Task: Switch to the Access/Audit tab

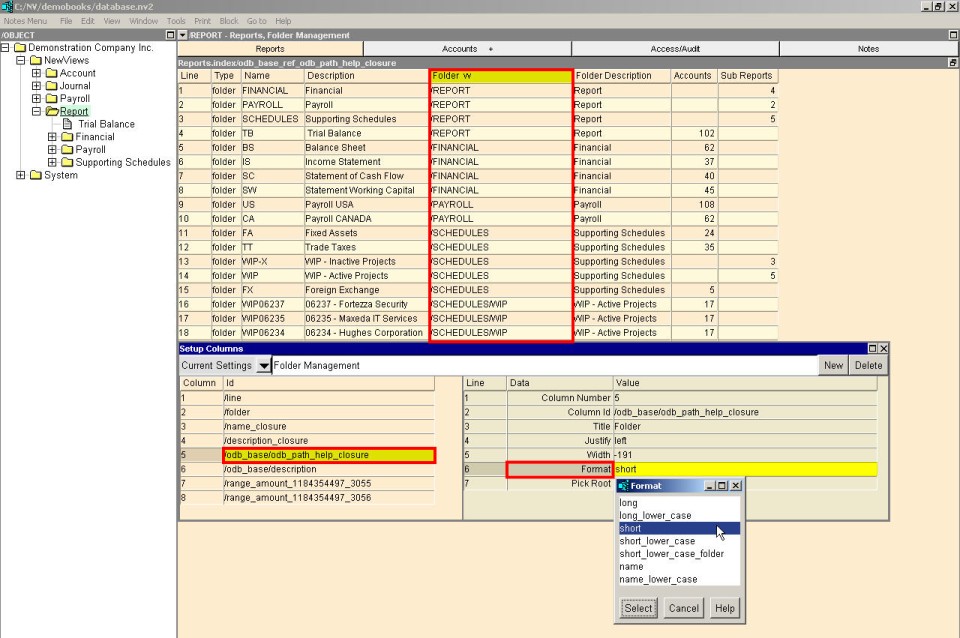Action: [675, 49]
